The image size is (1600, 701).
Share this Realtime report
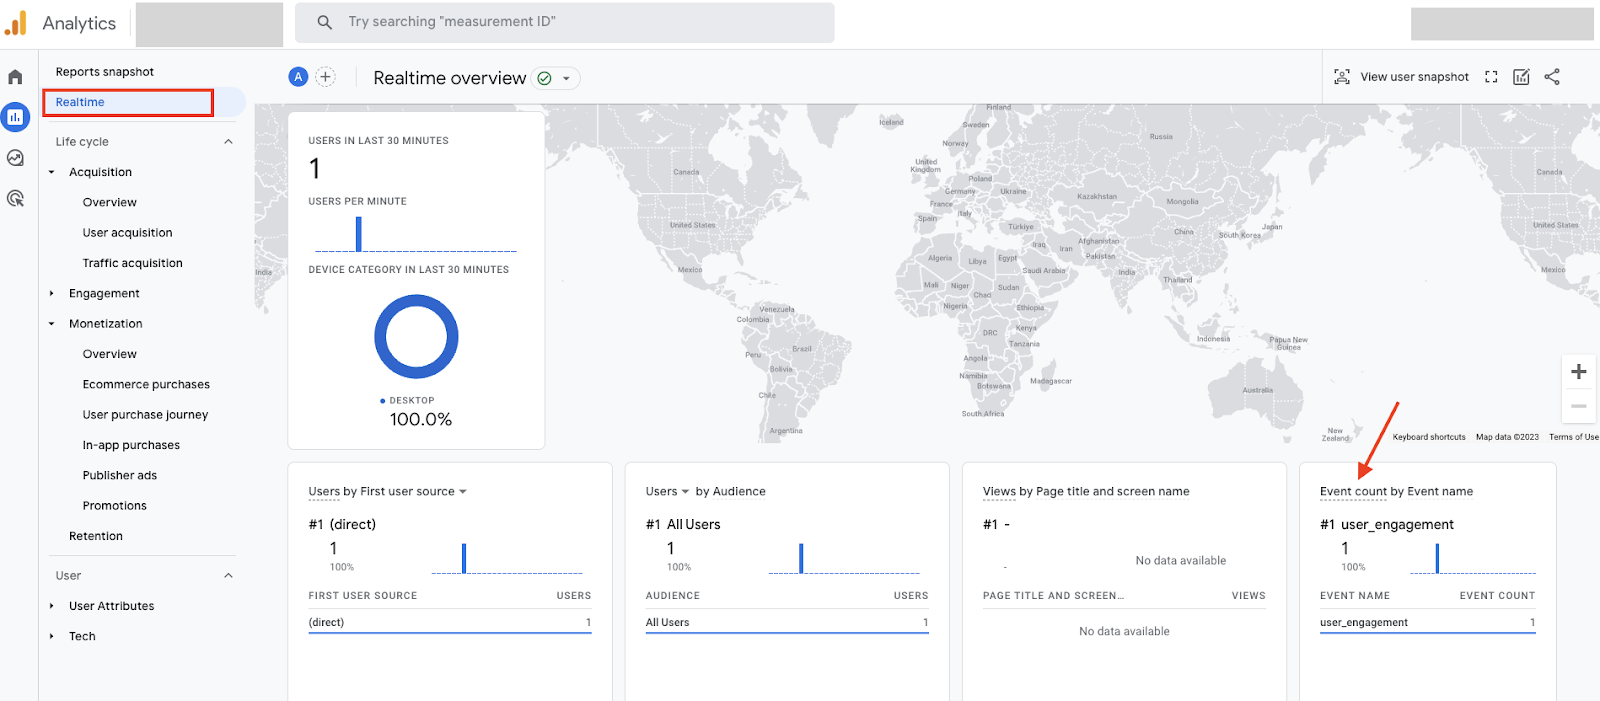tap(1552, 77)
